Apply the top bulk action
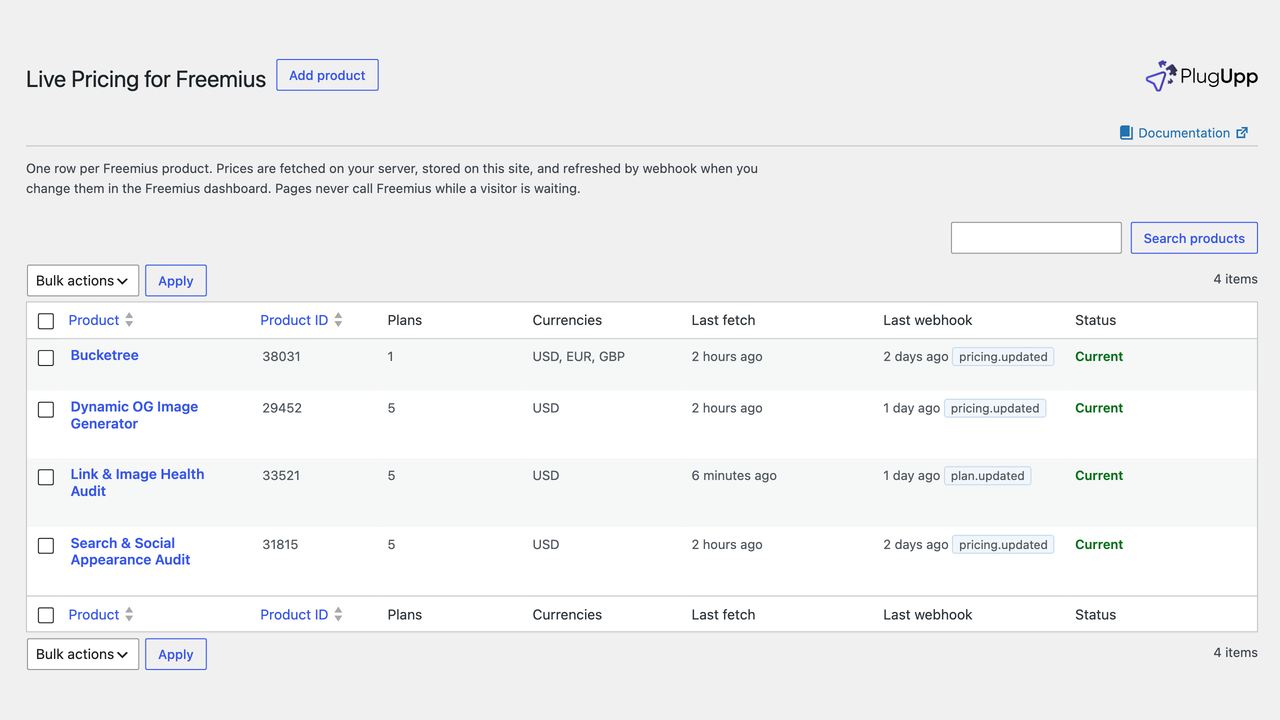The width and height of the screenshot is (1280, 720). point(176,281)
